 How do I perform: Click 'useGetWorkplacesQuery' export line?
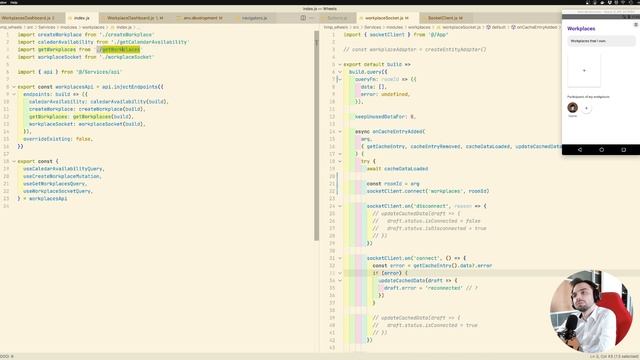tap(55, 184)
